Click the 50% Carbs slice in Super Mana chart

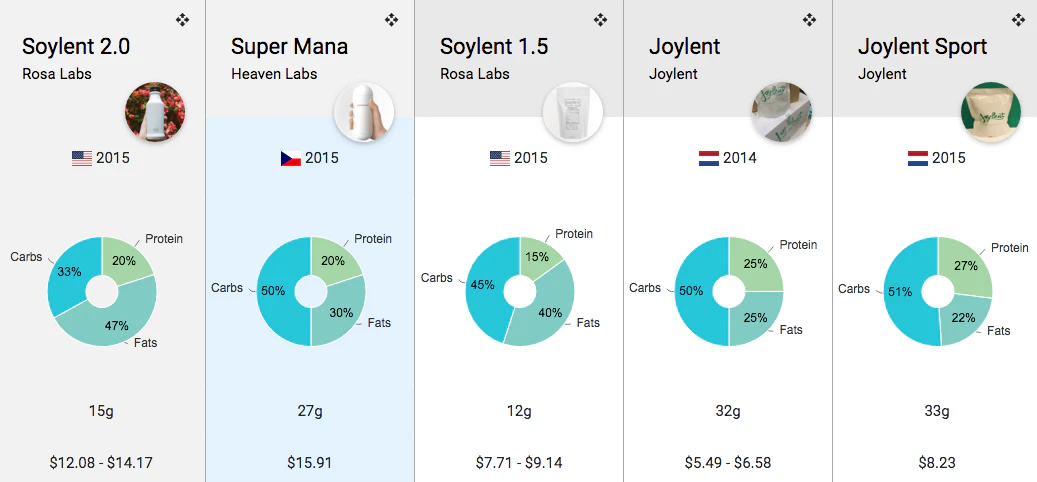(276, 291)
